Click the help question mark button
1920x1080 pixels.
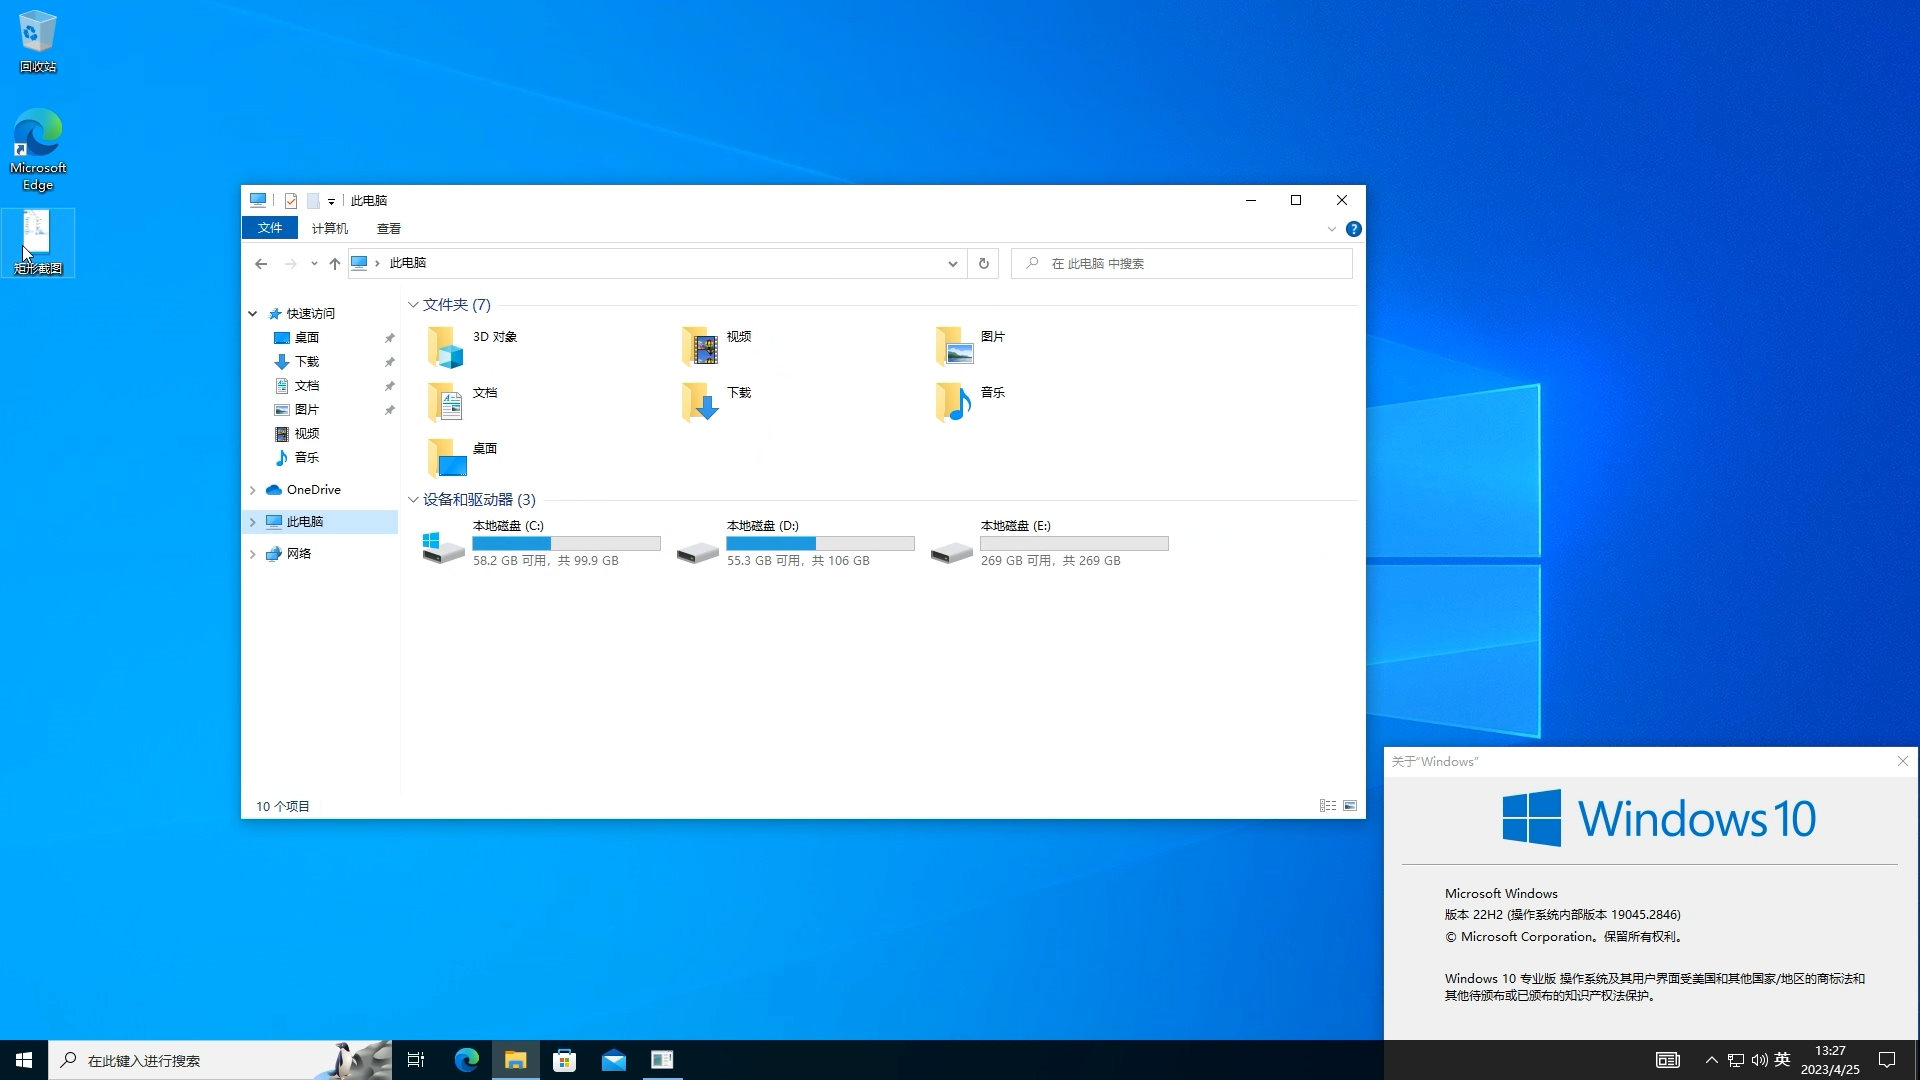1355,228
